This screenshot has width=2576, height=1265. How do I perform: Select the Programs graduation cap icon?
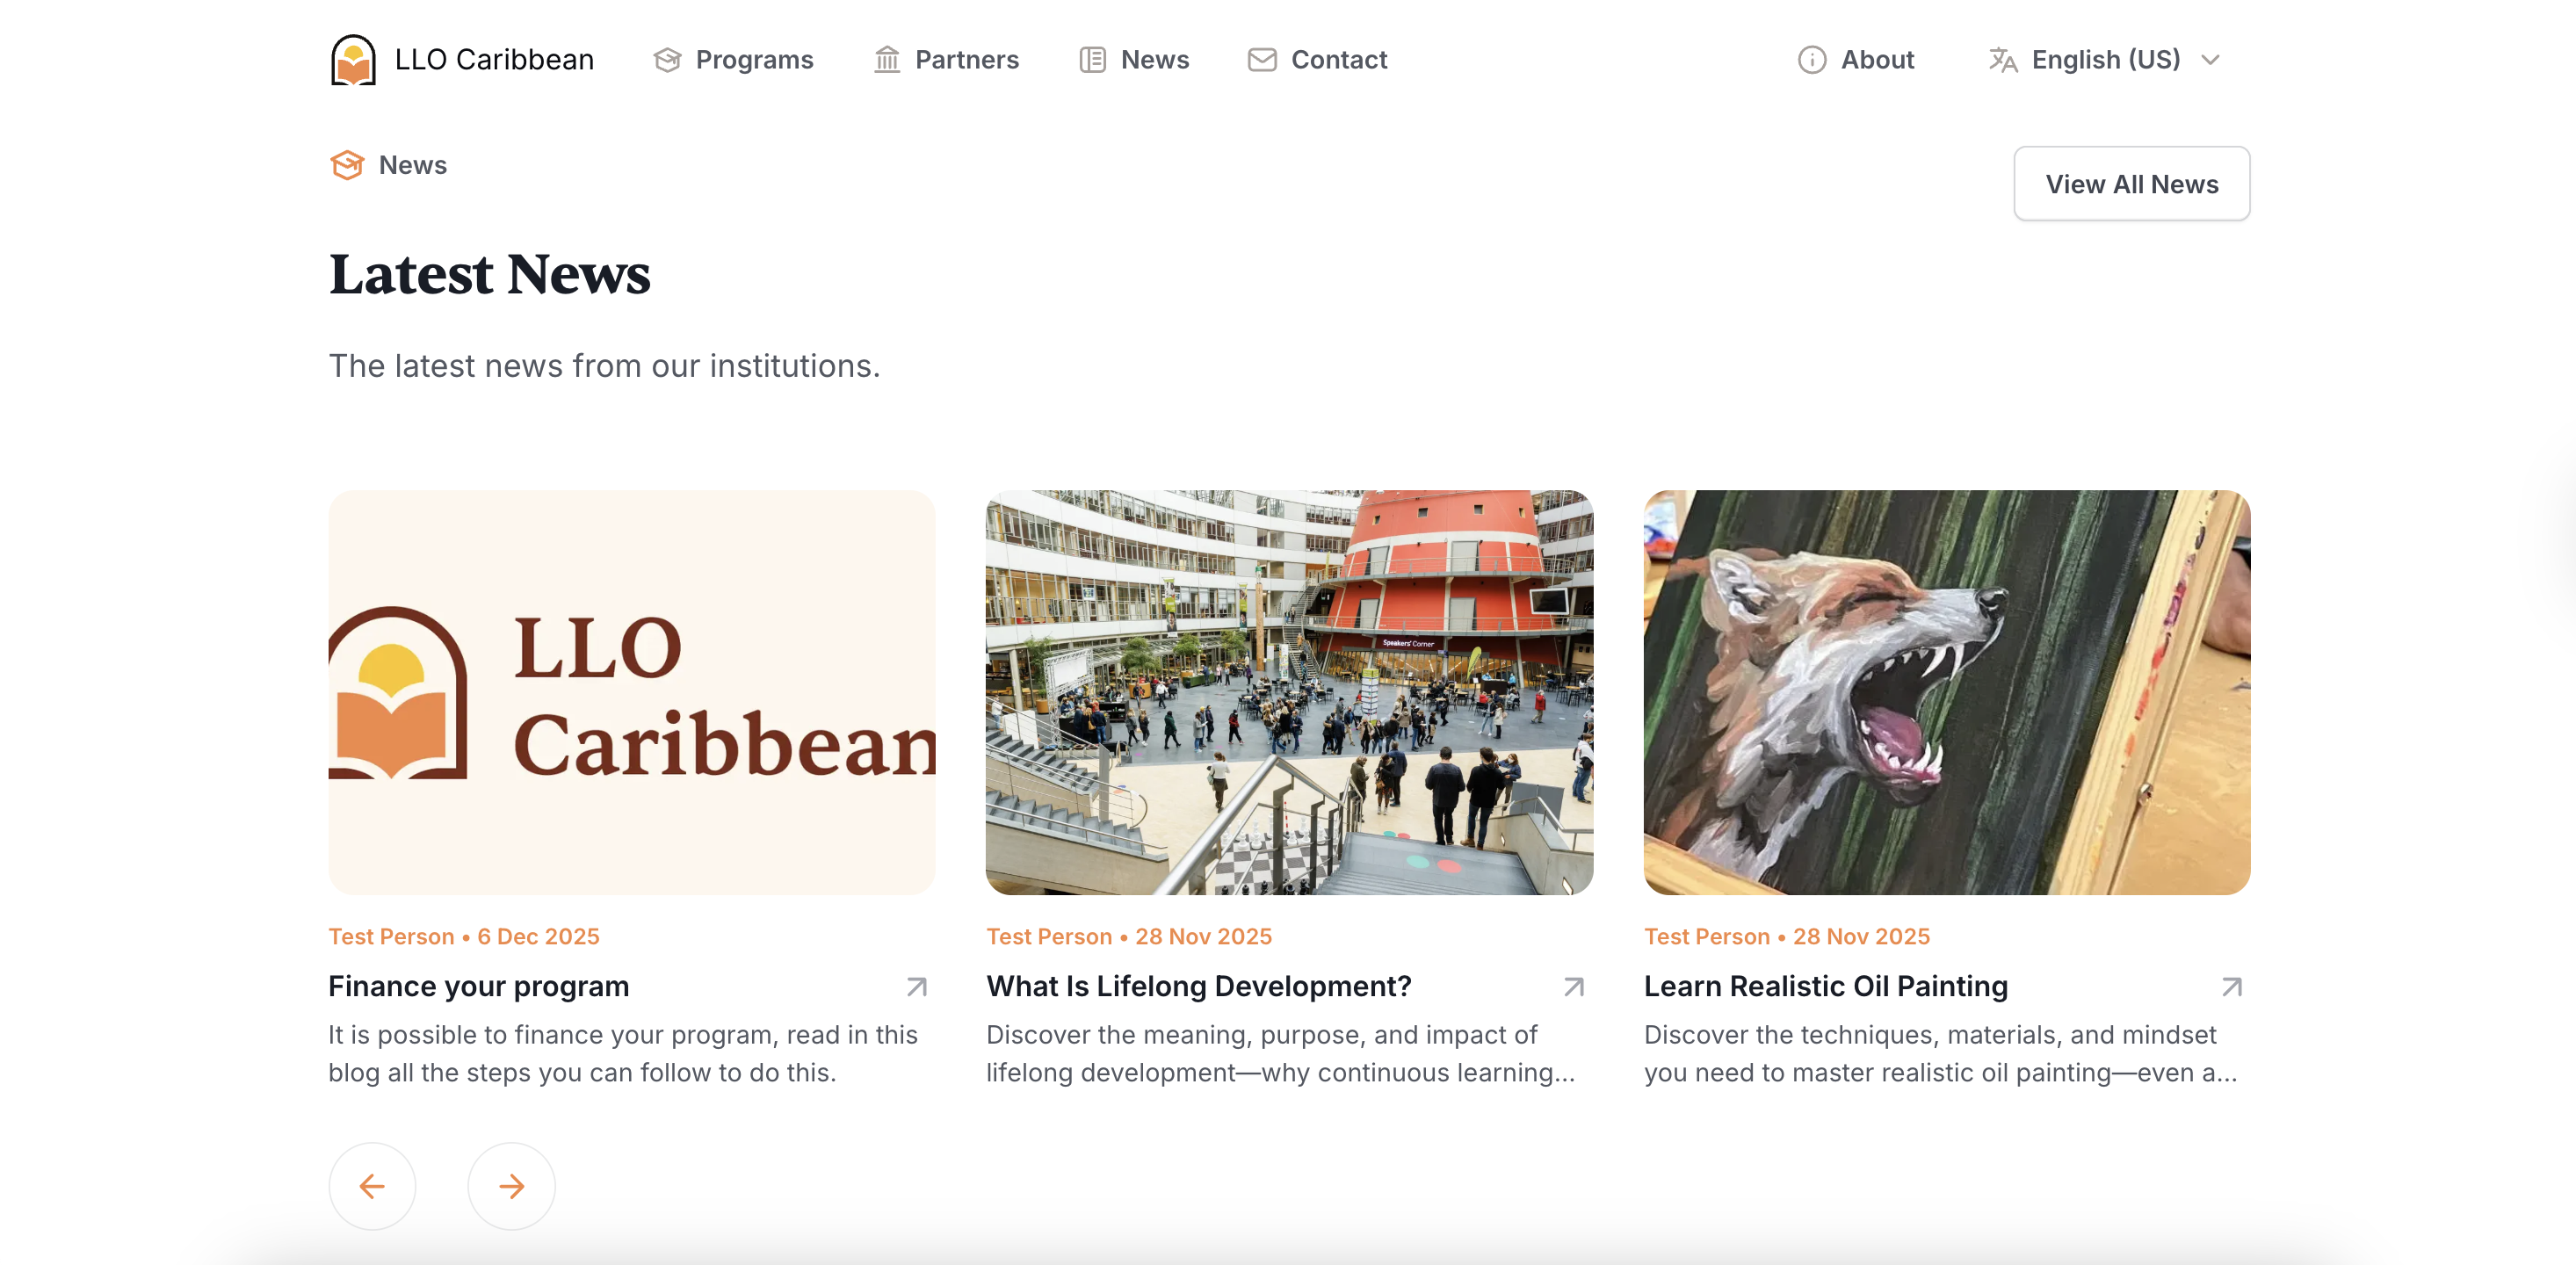[668, 60]
